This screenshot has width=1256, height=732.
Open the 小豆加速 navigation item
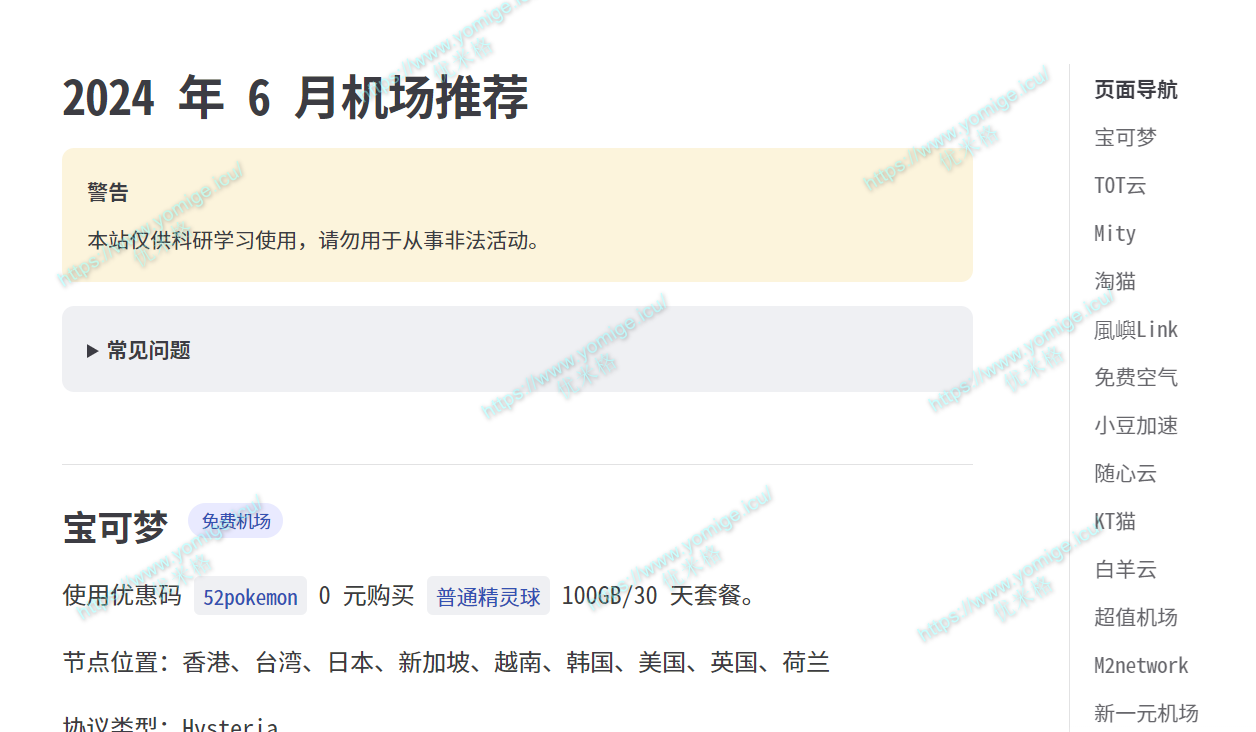pyautogui.click(x=1136, y=426)
